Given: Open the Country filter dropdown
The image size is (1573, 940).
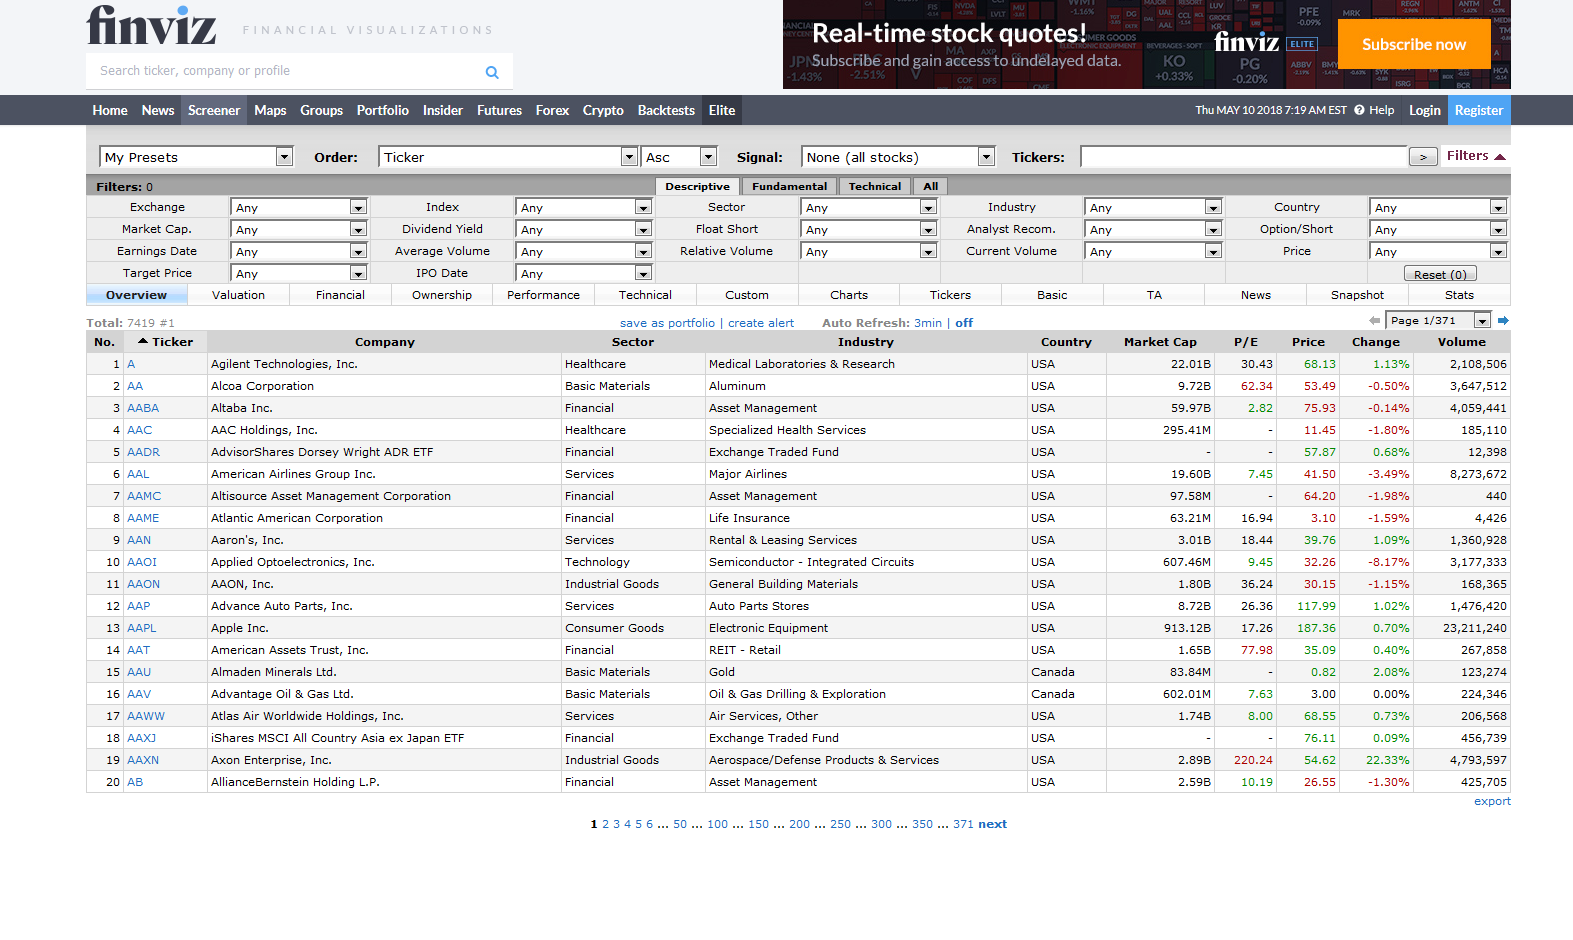Looking at the screenshot, I should 1438,207.
